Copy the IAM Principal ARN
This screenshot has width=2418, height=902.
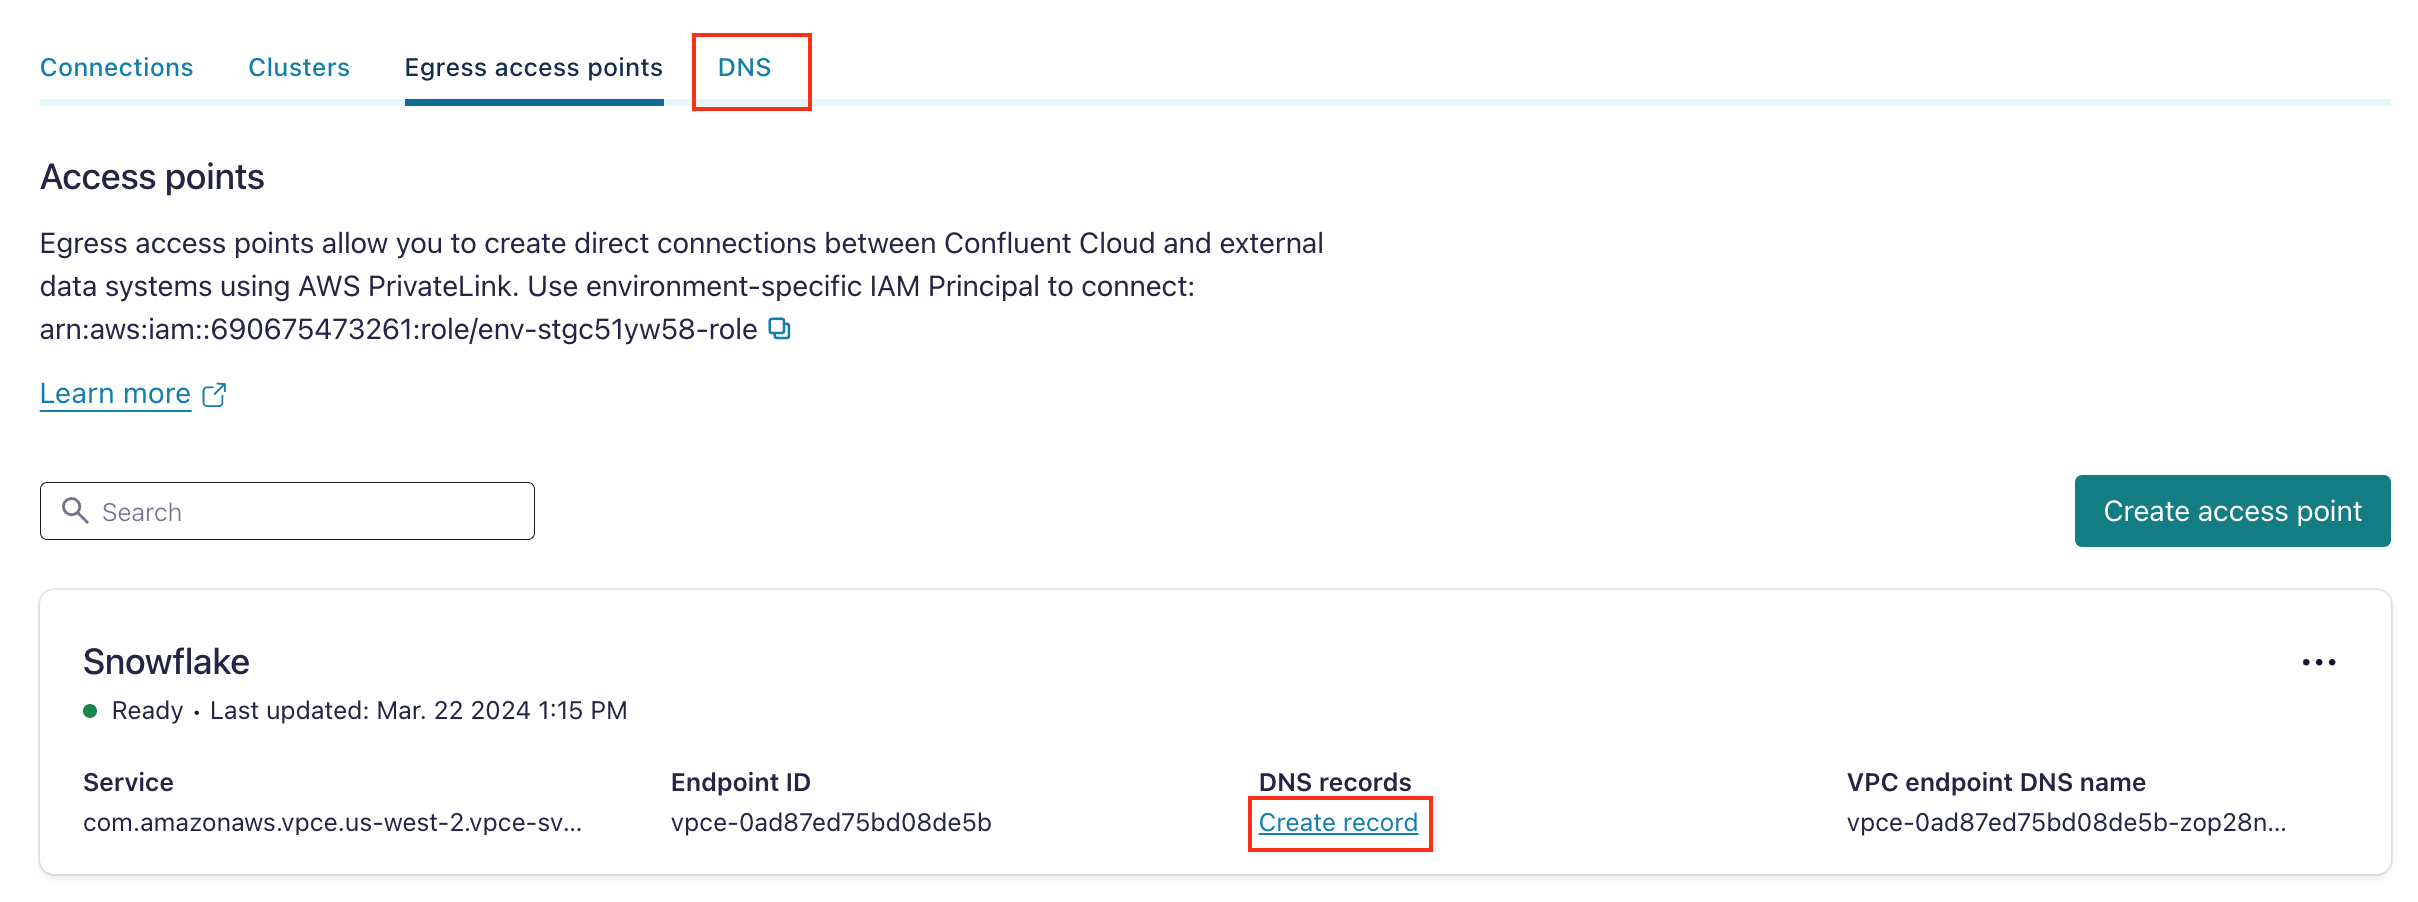[779, 328]
